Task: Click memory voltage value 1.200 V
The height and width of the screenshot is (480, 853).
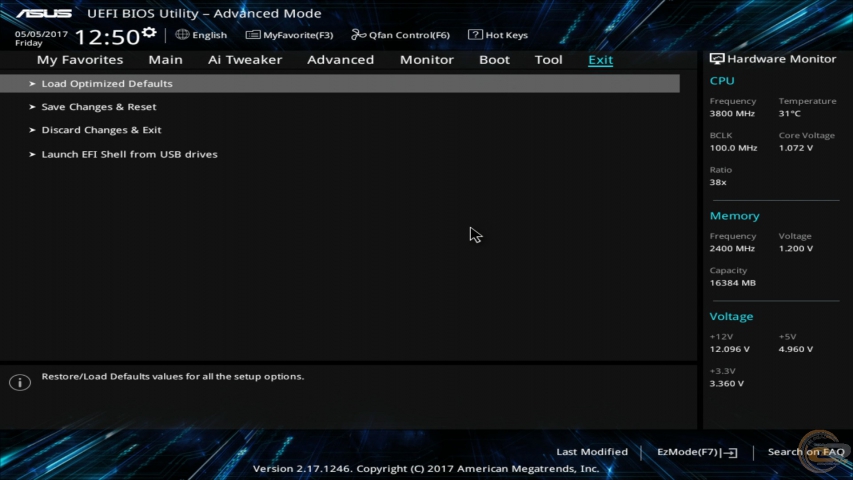Action: click(796, 249)
